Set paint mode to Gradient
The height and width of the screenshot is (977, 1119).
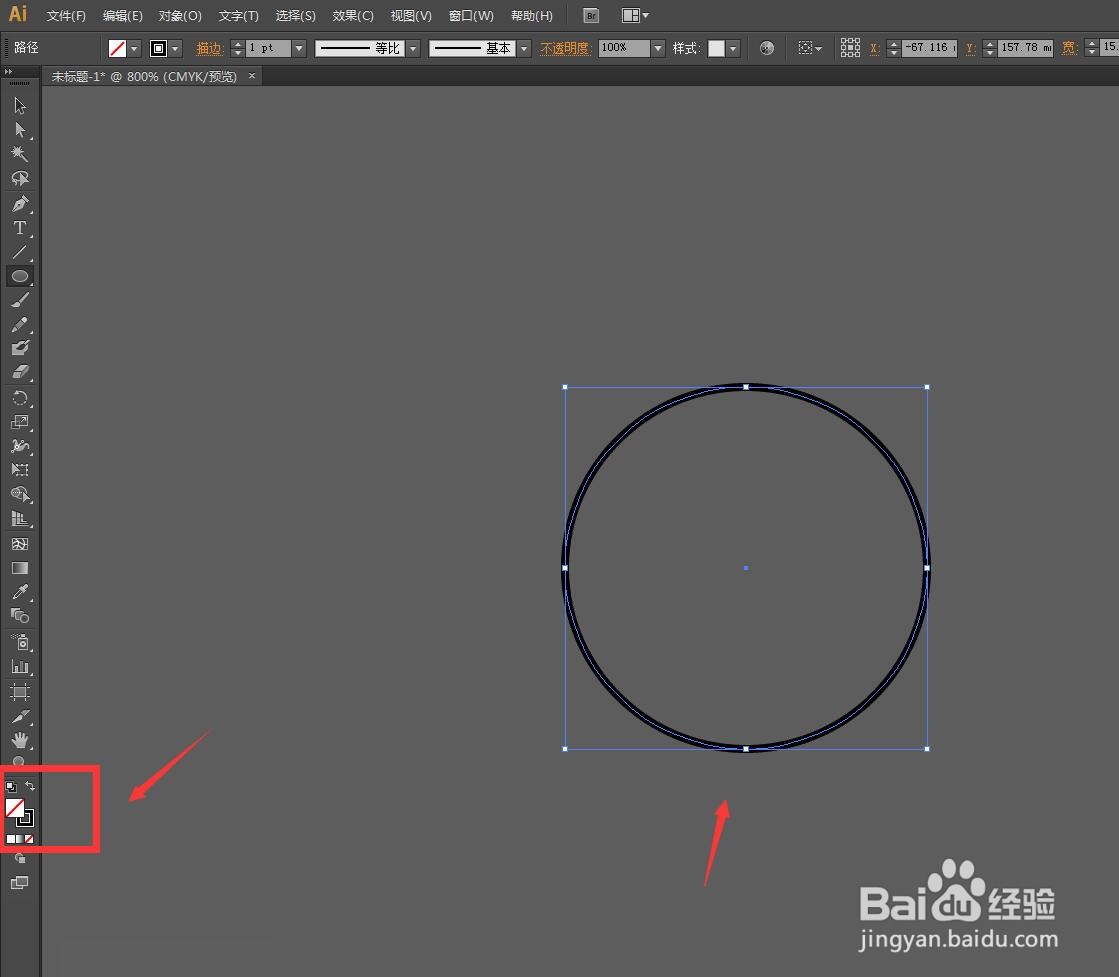pos(19,839)
